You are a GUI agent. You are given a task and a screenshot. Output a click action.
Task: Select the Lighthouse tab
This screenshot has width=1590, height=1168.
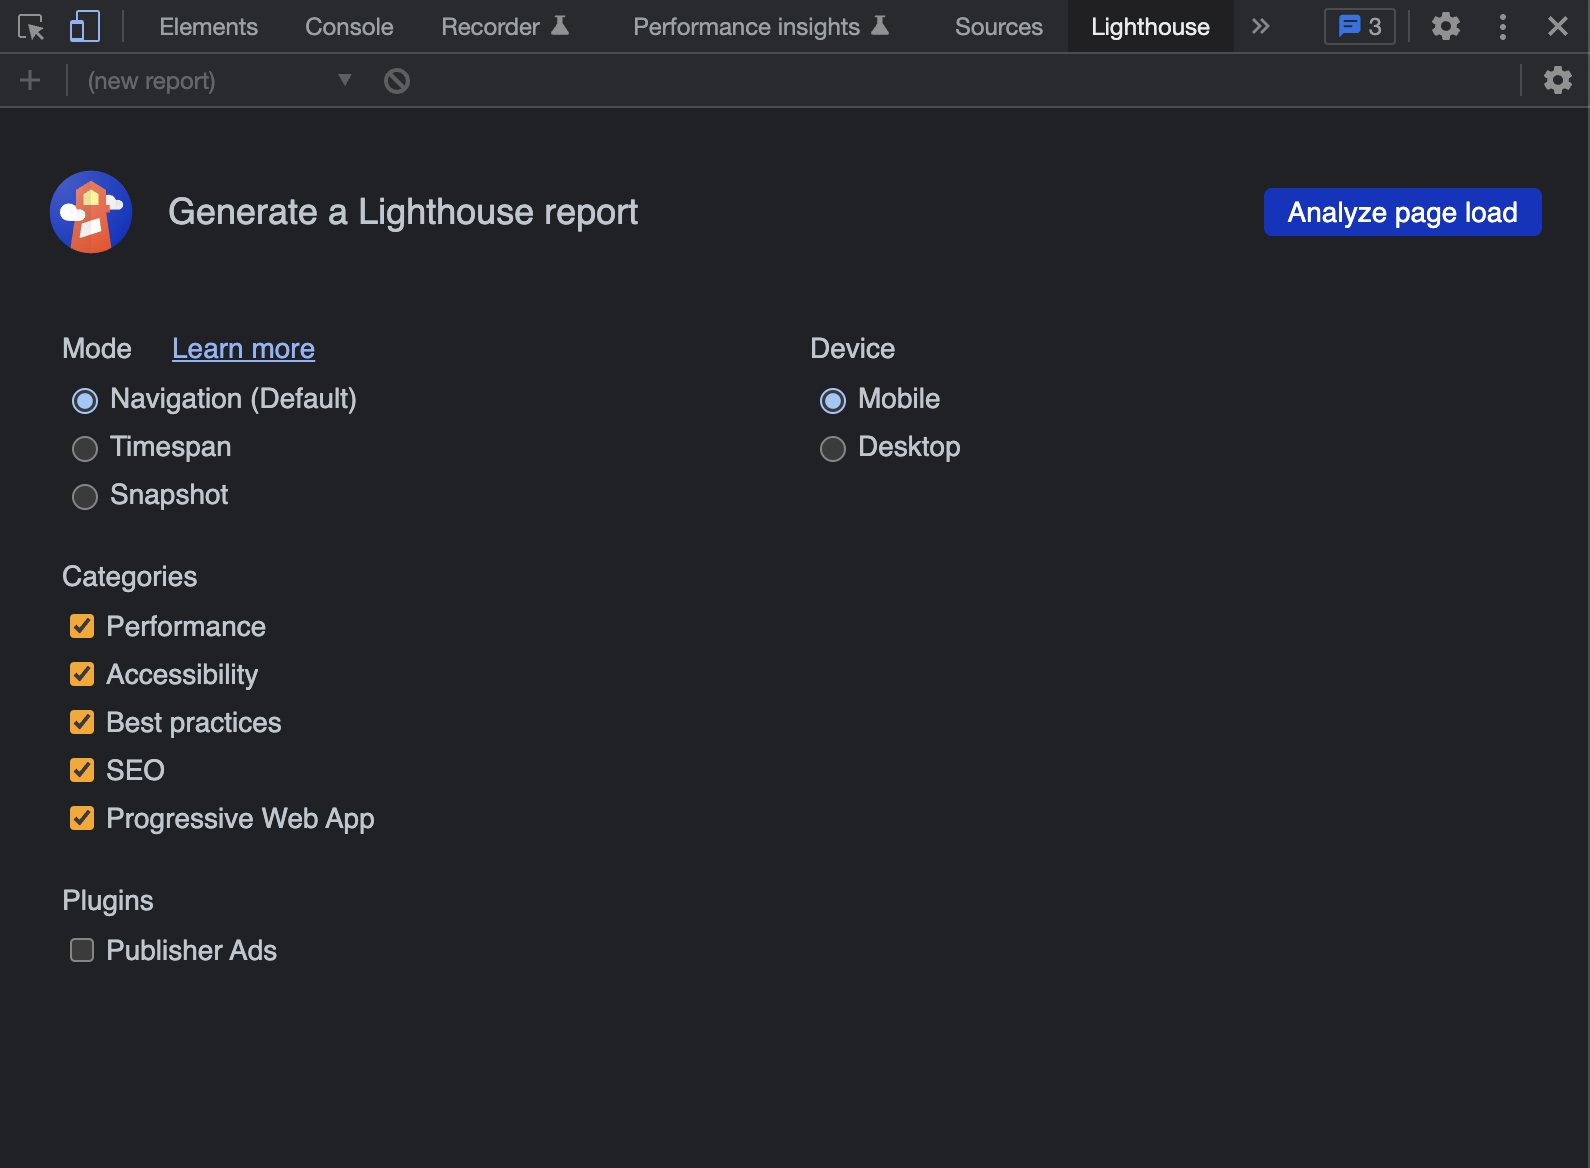(x=1150, y=27)
